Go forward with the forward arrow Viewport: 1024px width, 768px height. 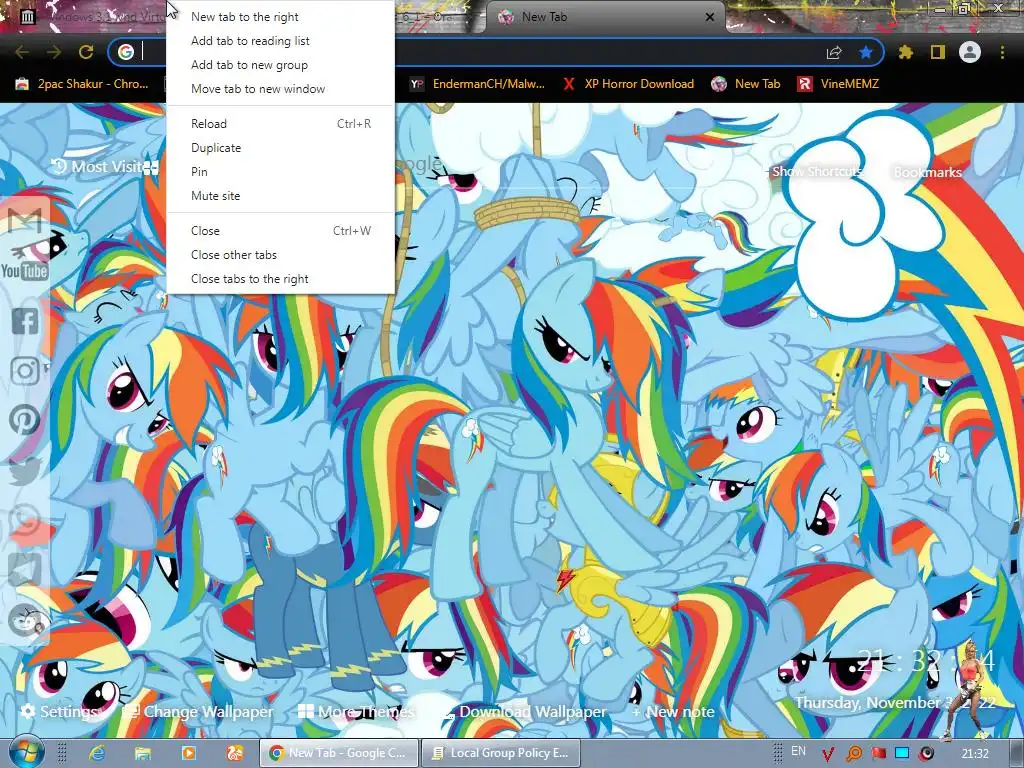54,52
